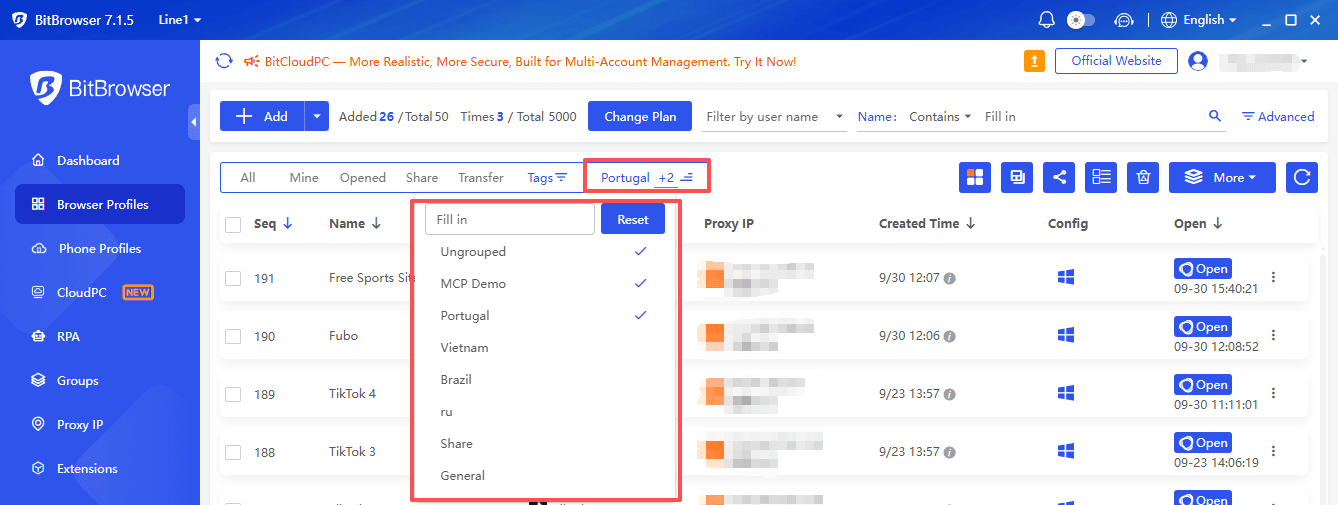Click the Add button
1338x505 pixels.
(x=262, y=116)
